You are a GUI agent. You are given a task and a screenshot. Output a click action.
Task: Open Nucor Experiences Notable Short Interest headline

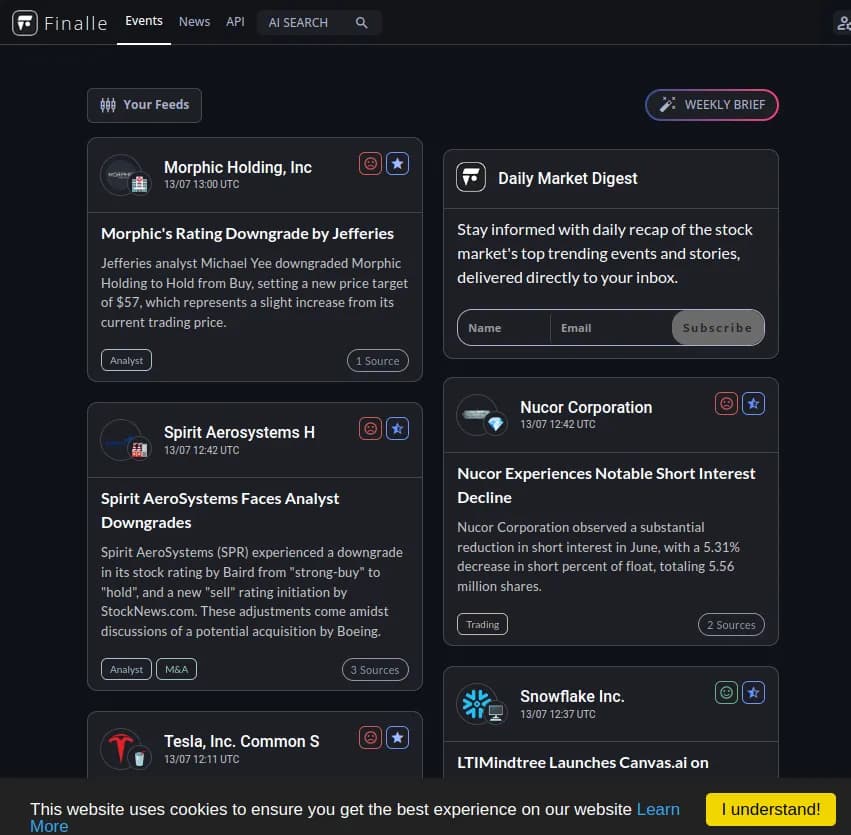[x=606, y=485]
